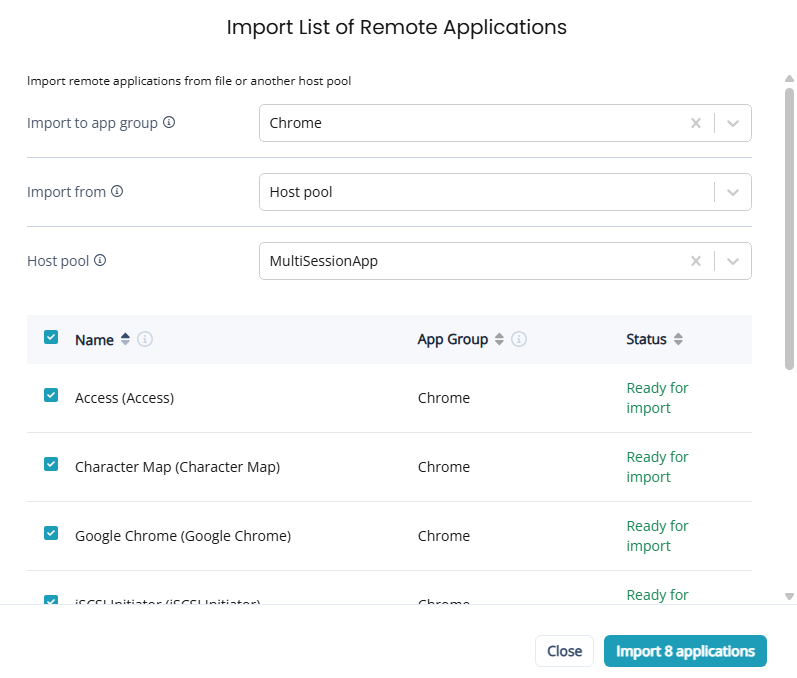Uncheck the Access (Access) application
The height and width of the screenshot is (678, 797).
click(51, 396)
